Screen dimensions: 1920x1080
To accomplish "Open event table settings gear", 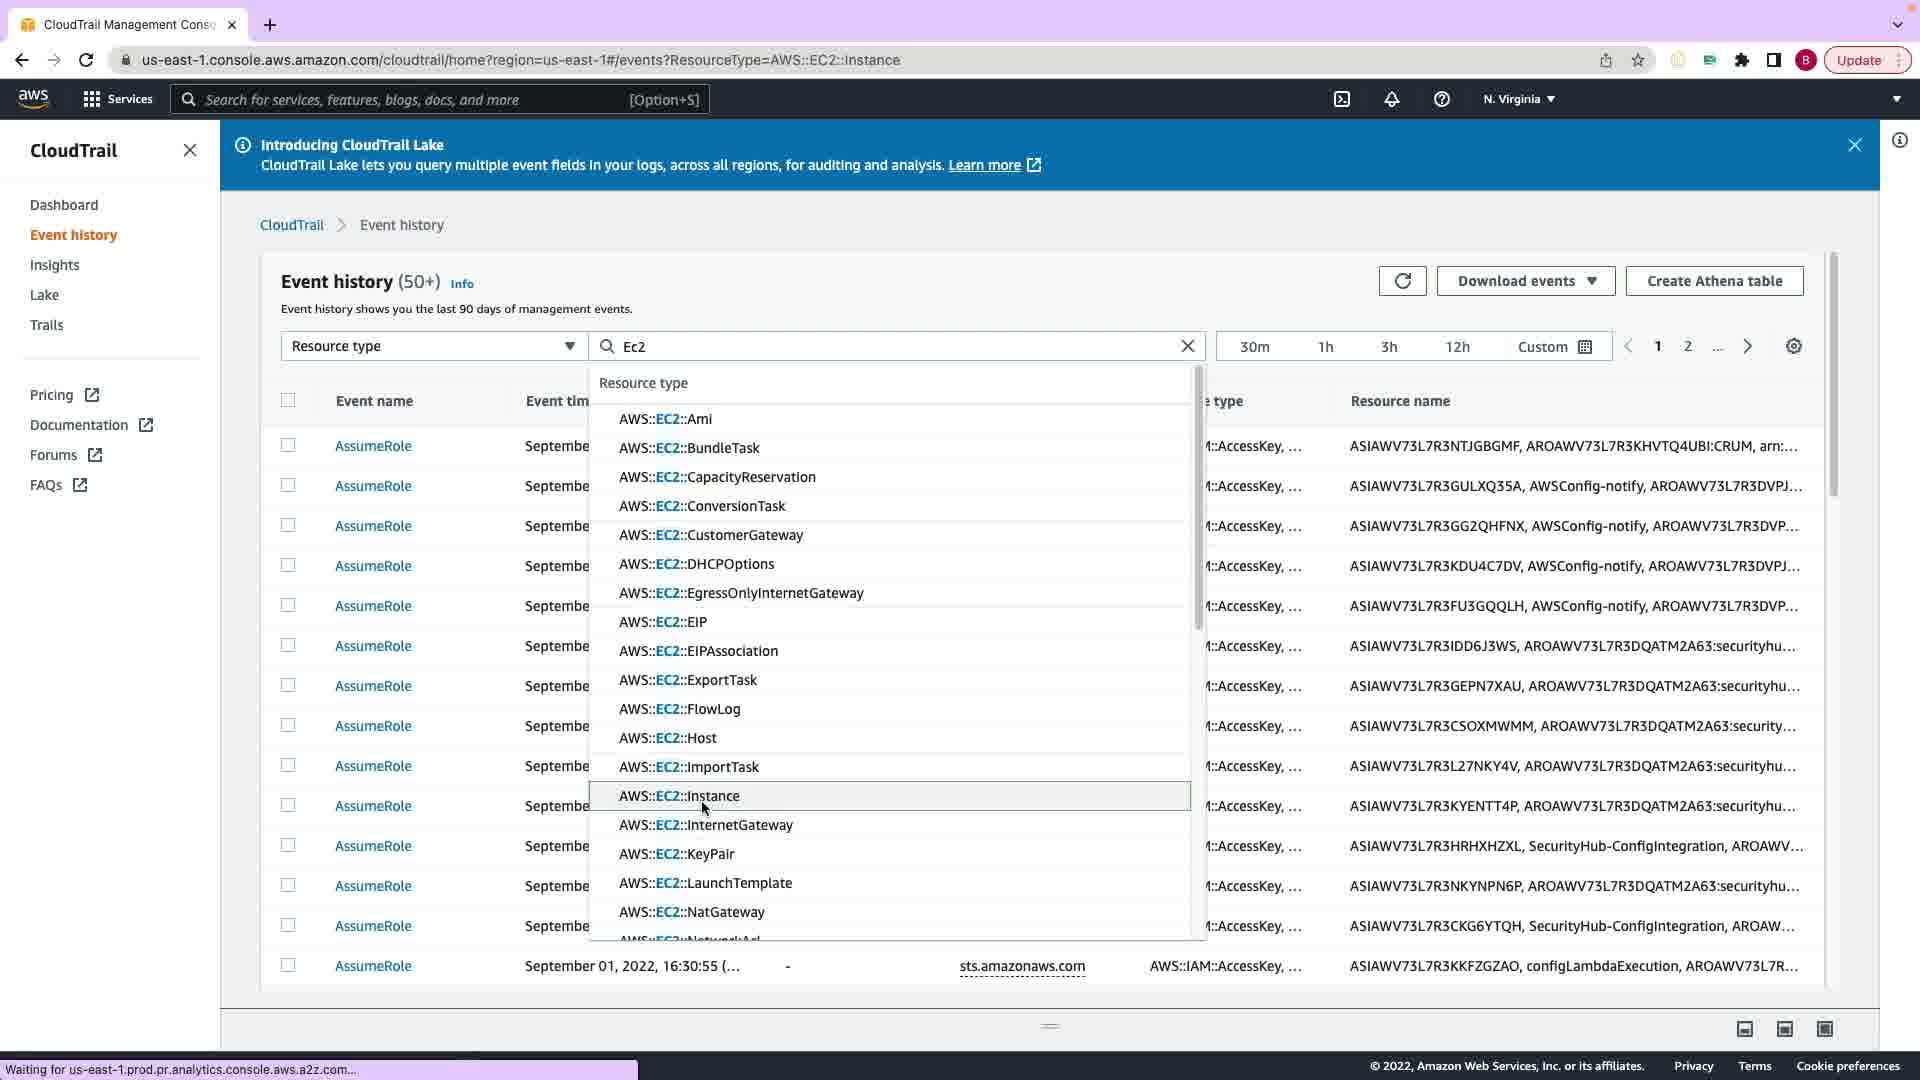I will click(1794, 346).
